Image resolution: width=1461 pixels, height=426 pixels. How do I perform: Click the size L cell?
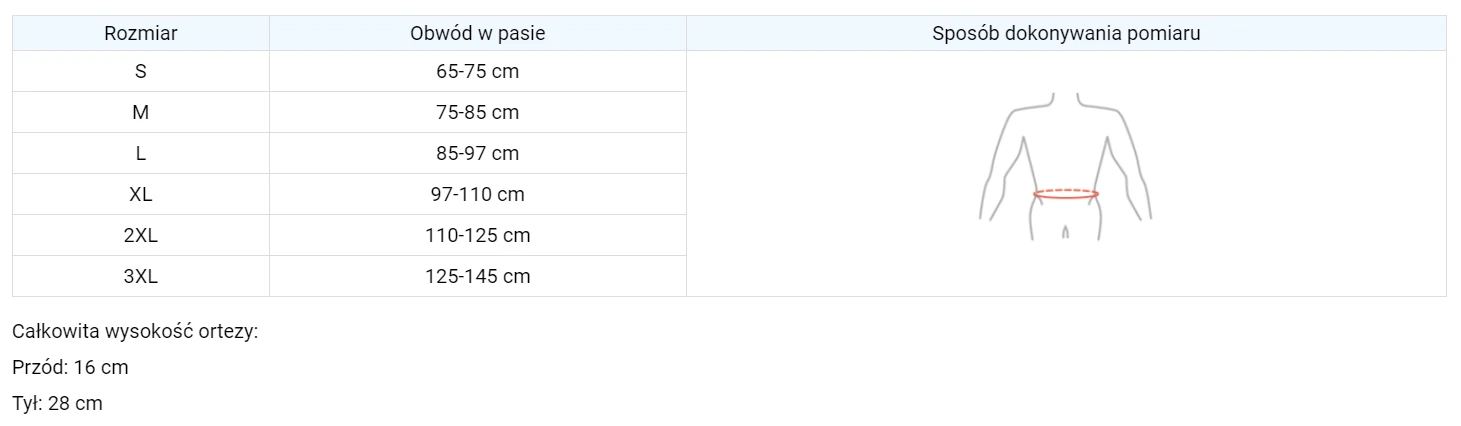pyautogui.click(x=141, y=154)
